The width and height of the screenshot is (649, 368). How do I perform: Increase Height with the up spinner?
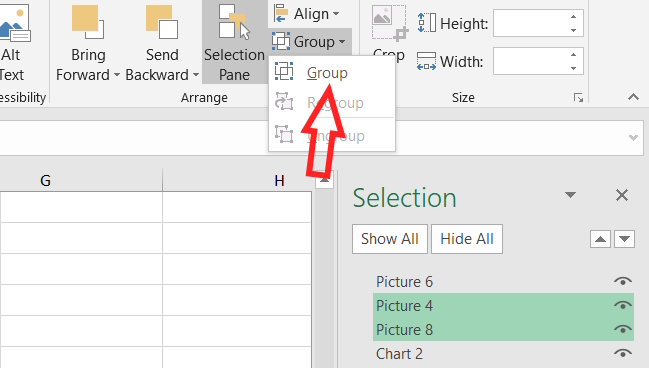click(573, 17)
